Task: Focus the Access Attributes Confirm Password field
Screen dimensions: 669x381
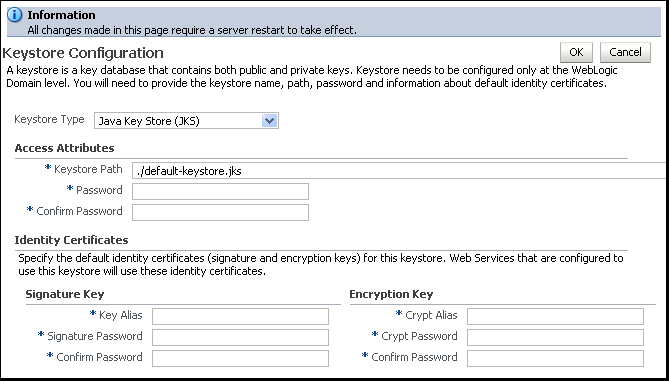Action: [x=220, y=212]
